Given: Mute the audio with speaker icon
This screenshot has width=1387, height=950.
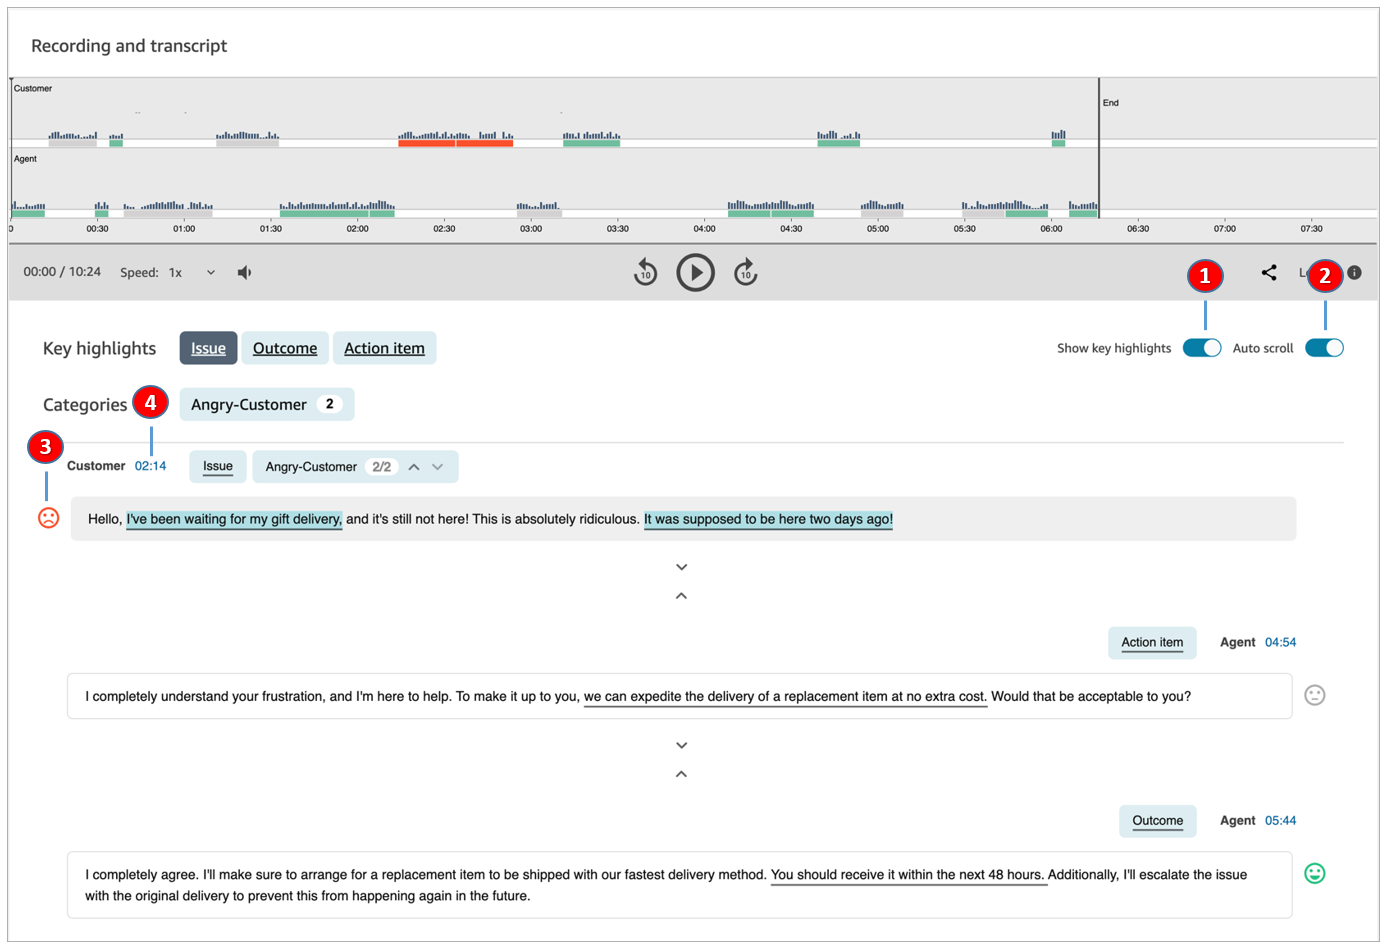Looking at the screenshot, I should 244,272.
